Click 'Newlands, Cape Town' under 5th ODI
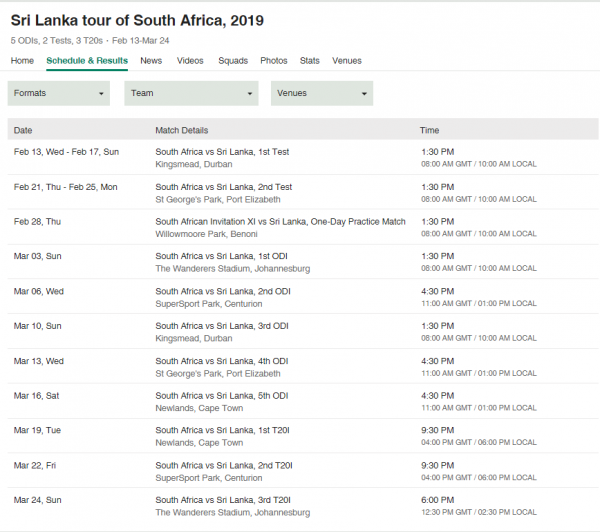This screenshot has width=600, height=532. click(x=199, y=408)
